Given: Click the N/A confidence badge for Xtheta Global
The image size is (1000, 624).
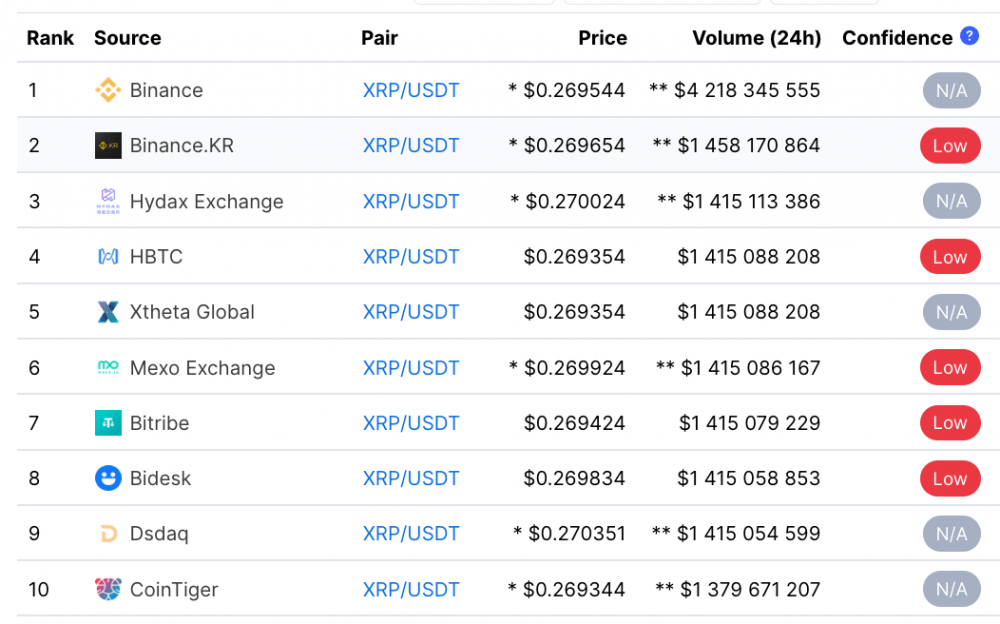Looking at the screenshot, I should (x=952, y=313).
